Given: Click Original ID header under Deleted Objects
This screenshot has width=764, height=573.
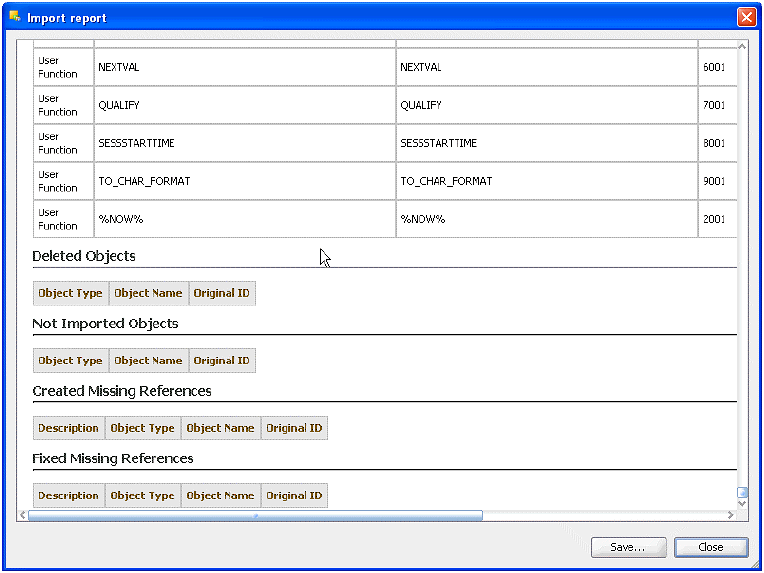Looking at the screenshot, I should [222, 293].
